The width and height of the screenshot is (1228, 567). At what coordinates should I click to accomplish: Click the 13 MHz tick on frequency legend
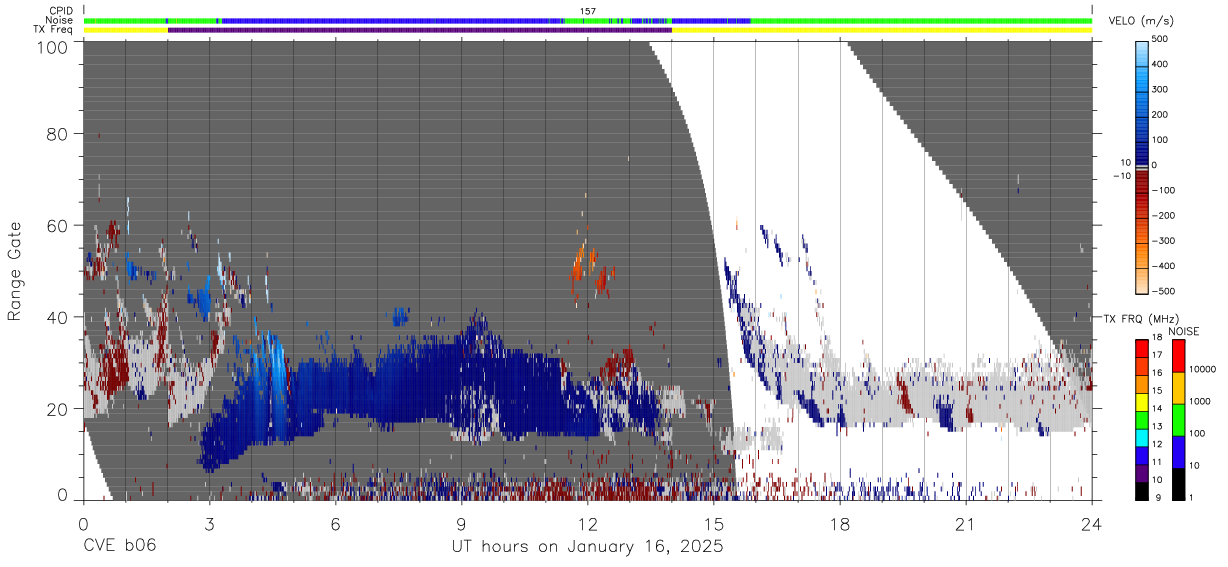(x=1157, y=426)
